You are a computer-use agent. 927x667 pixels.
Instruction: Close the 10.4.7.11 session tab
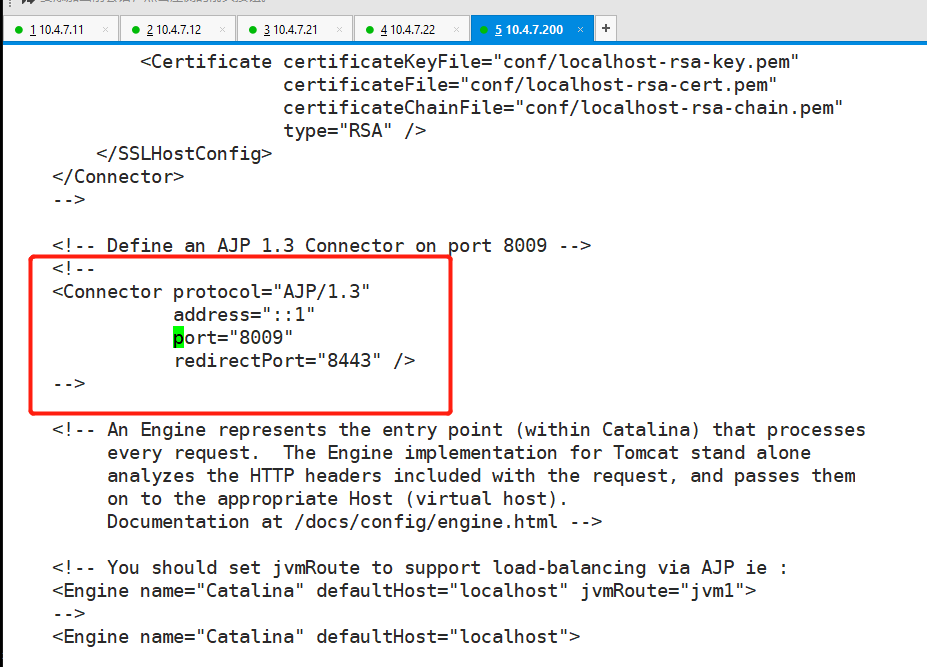coord(106,30)
